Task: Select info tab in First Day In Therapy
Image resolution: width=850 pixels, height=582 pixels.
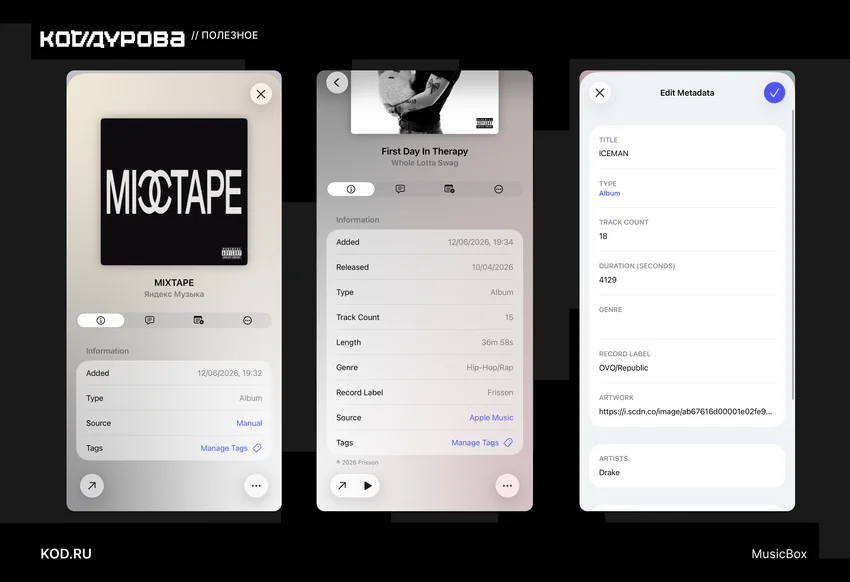Action: (x=351, y=189)
